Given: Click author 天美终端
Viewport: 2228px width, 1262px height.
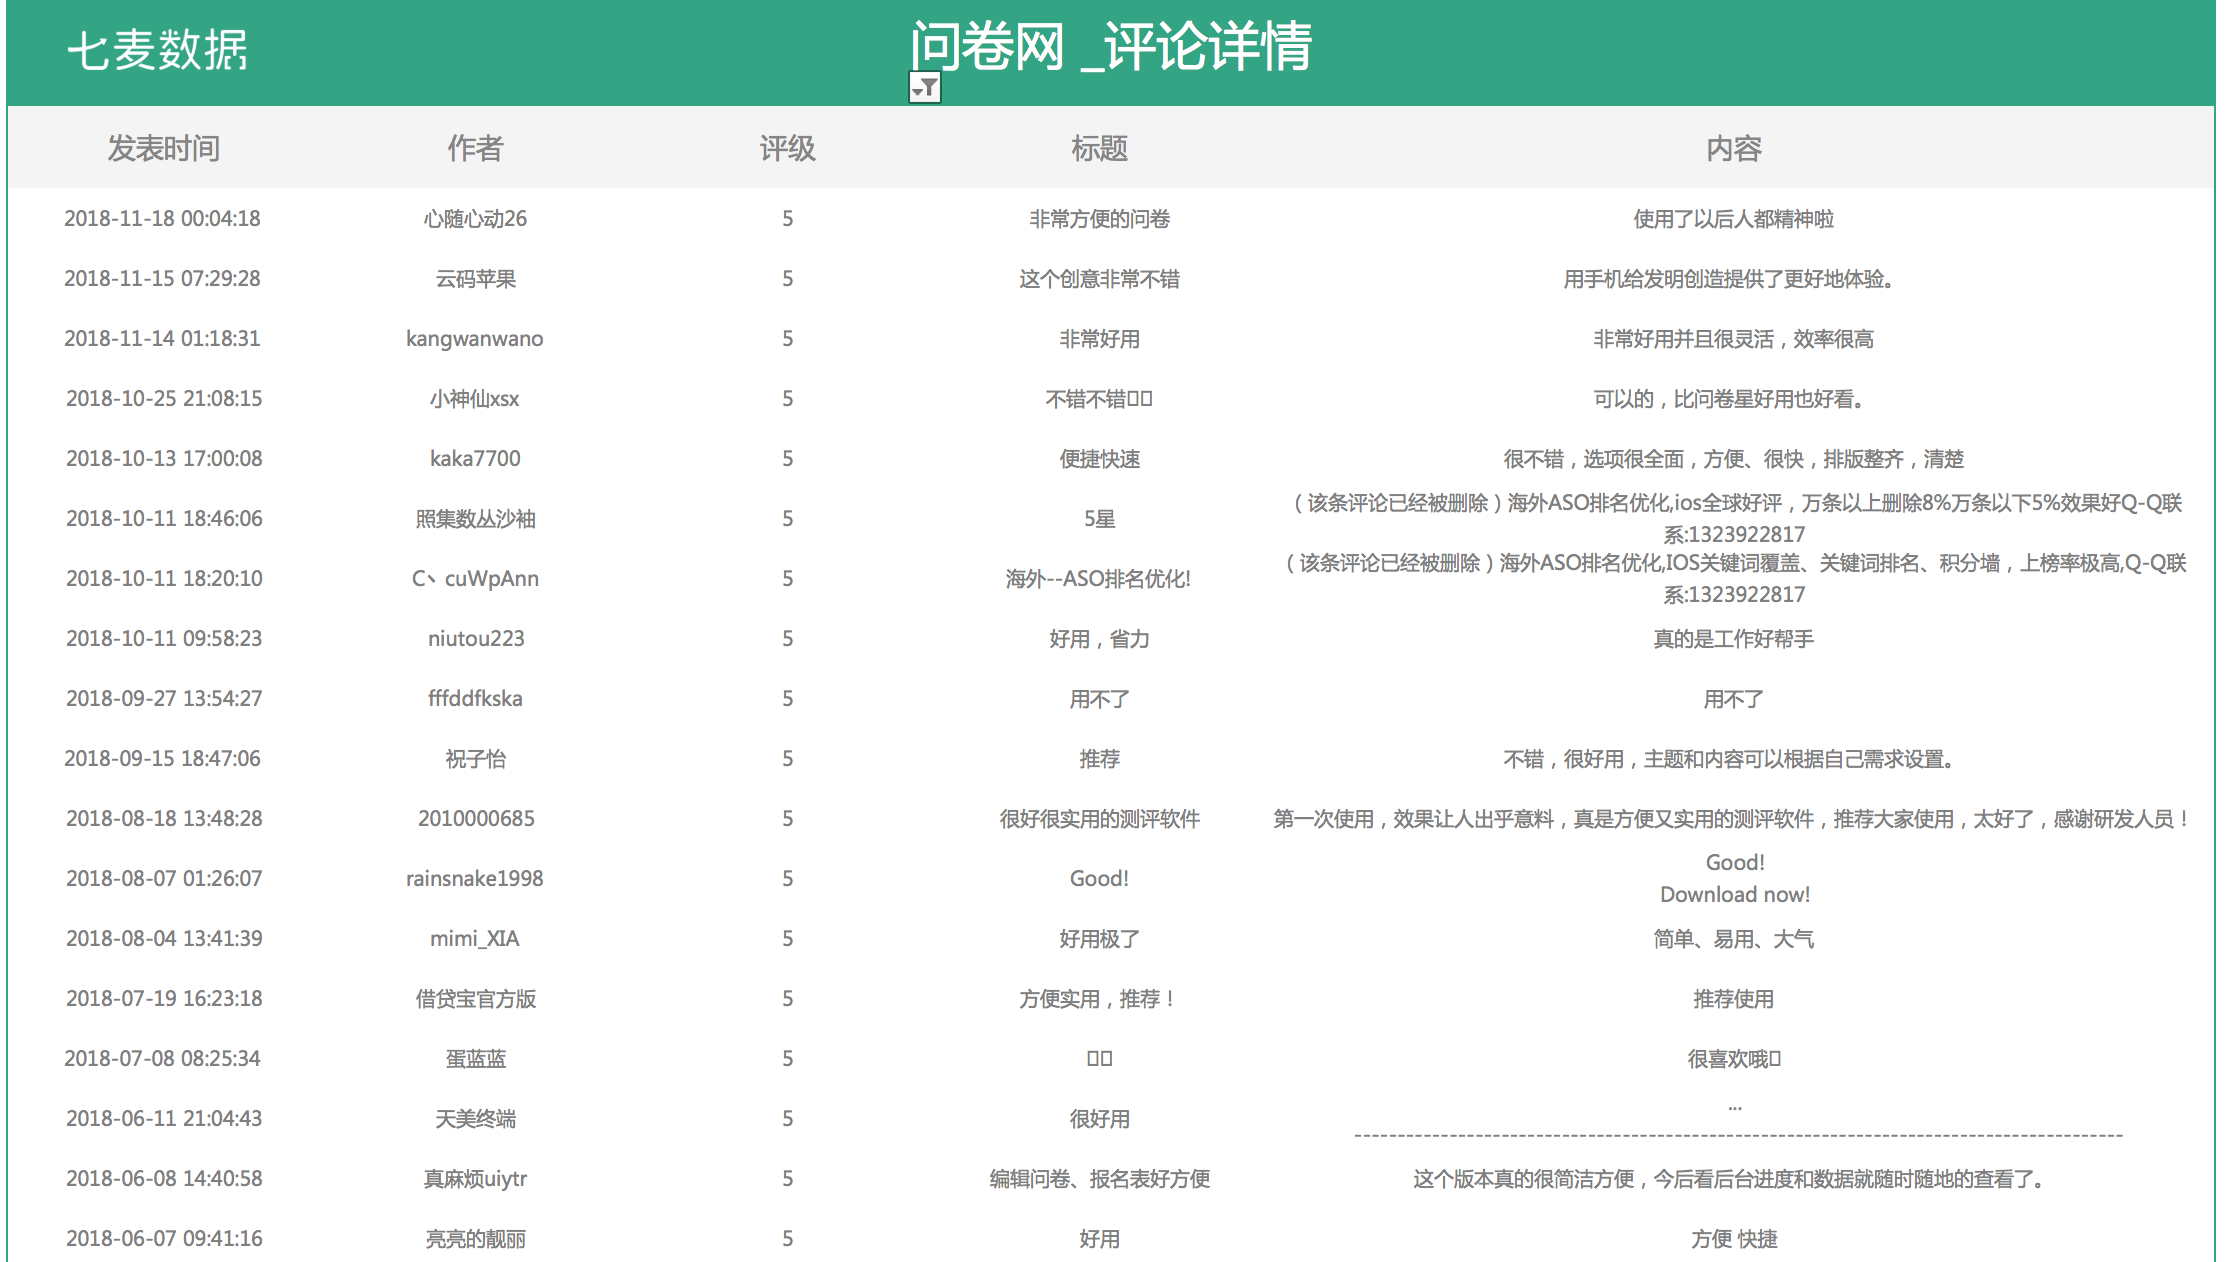Looking at the screenshot, I should (475, 1119).
